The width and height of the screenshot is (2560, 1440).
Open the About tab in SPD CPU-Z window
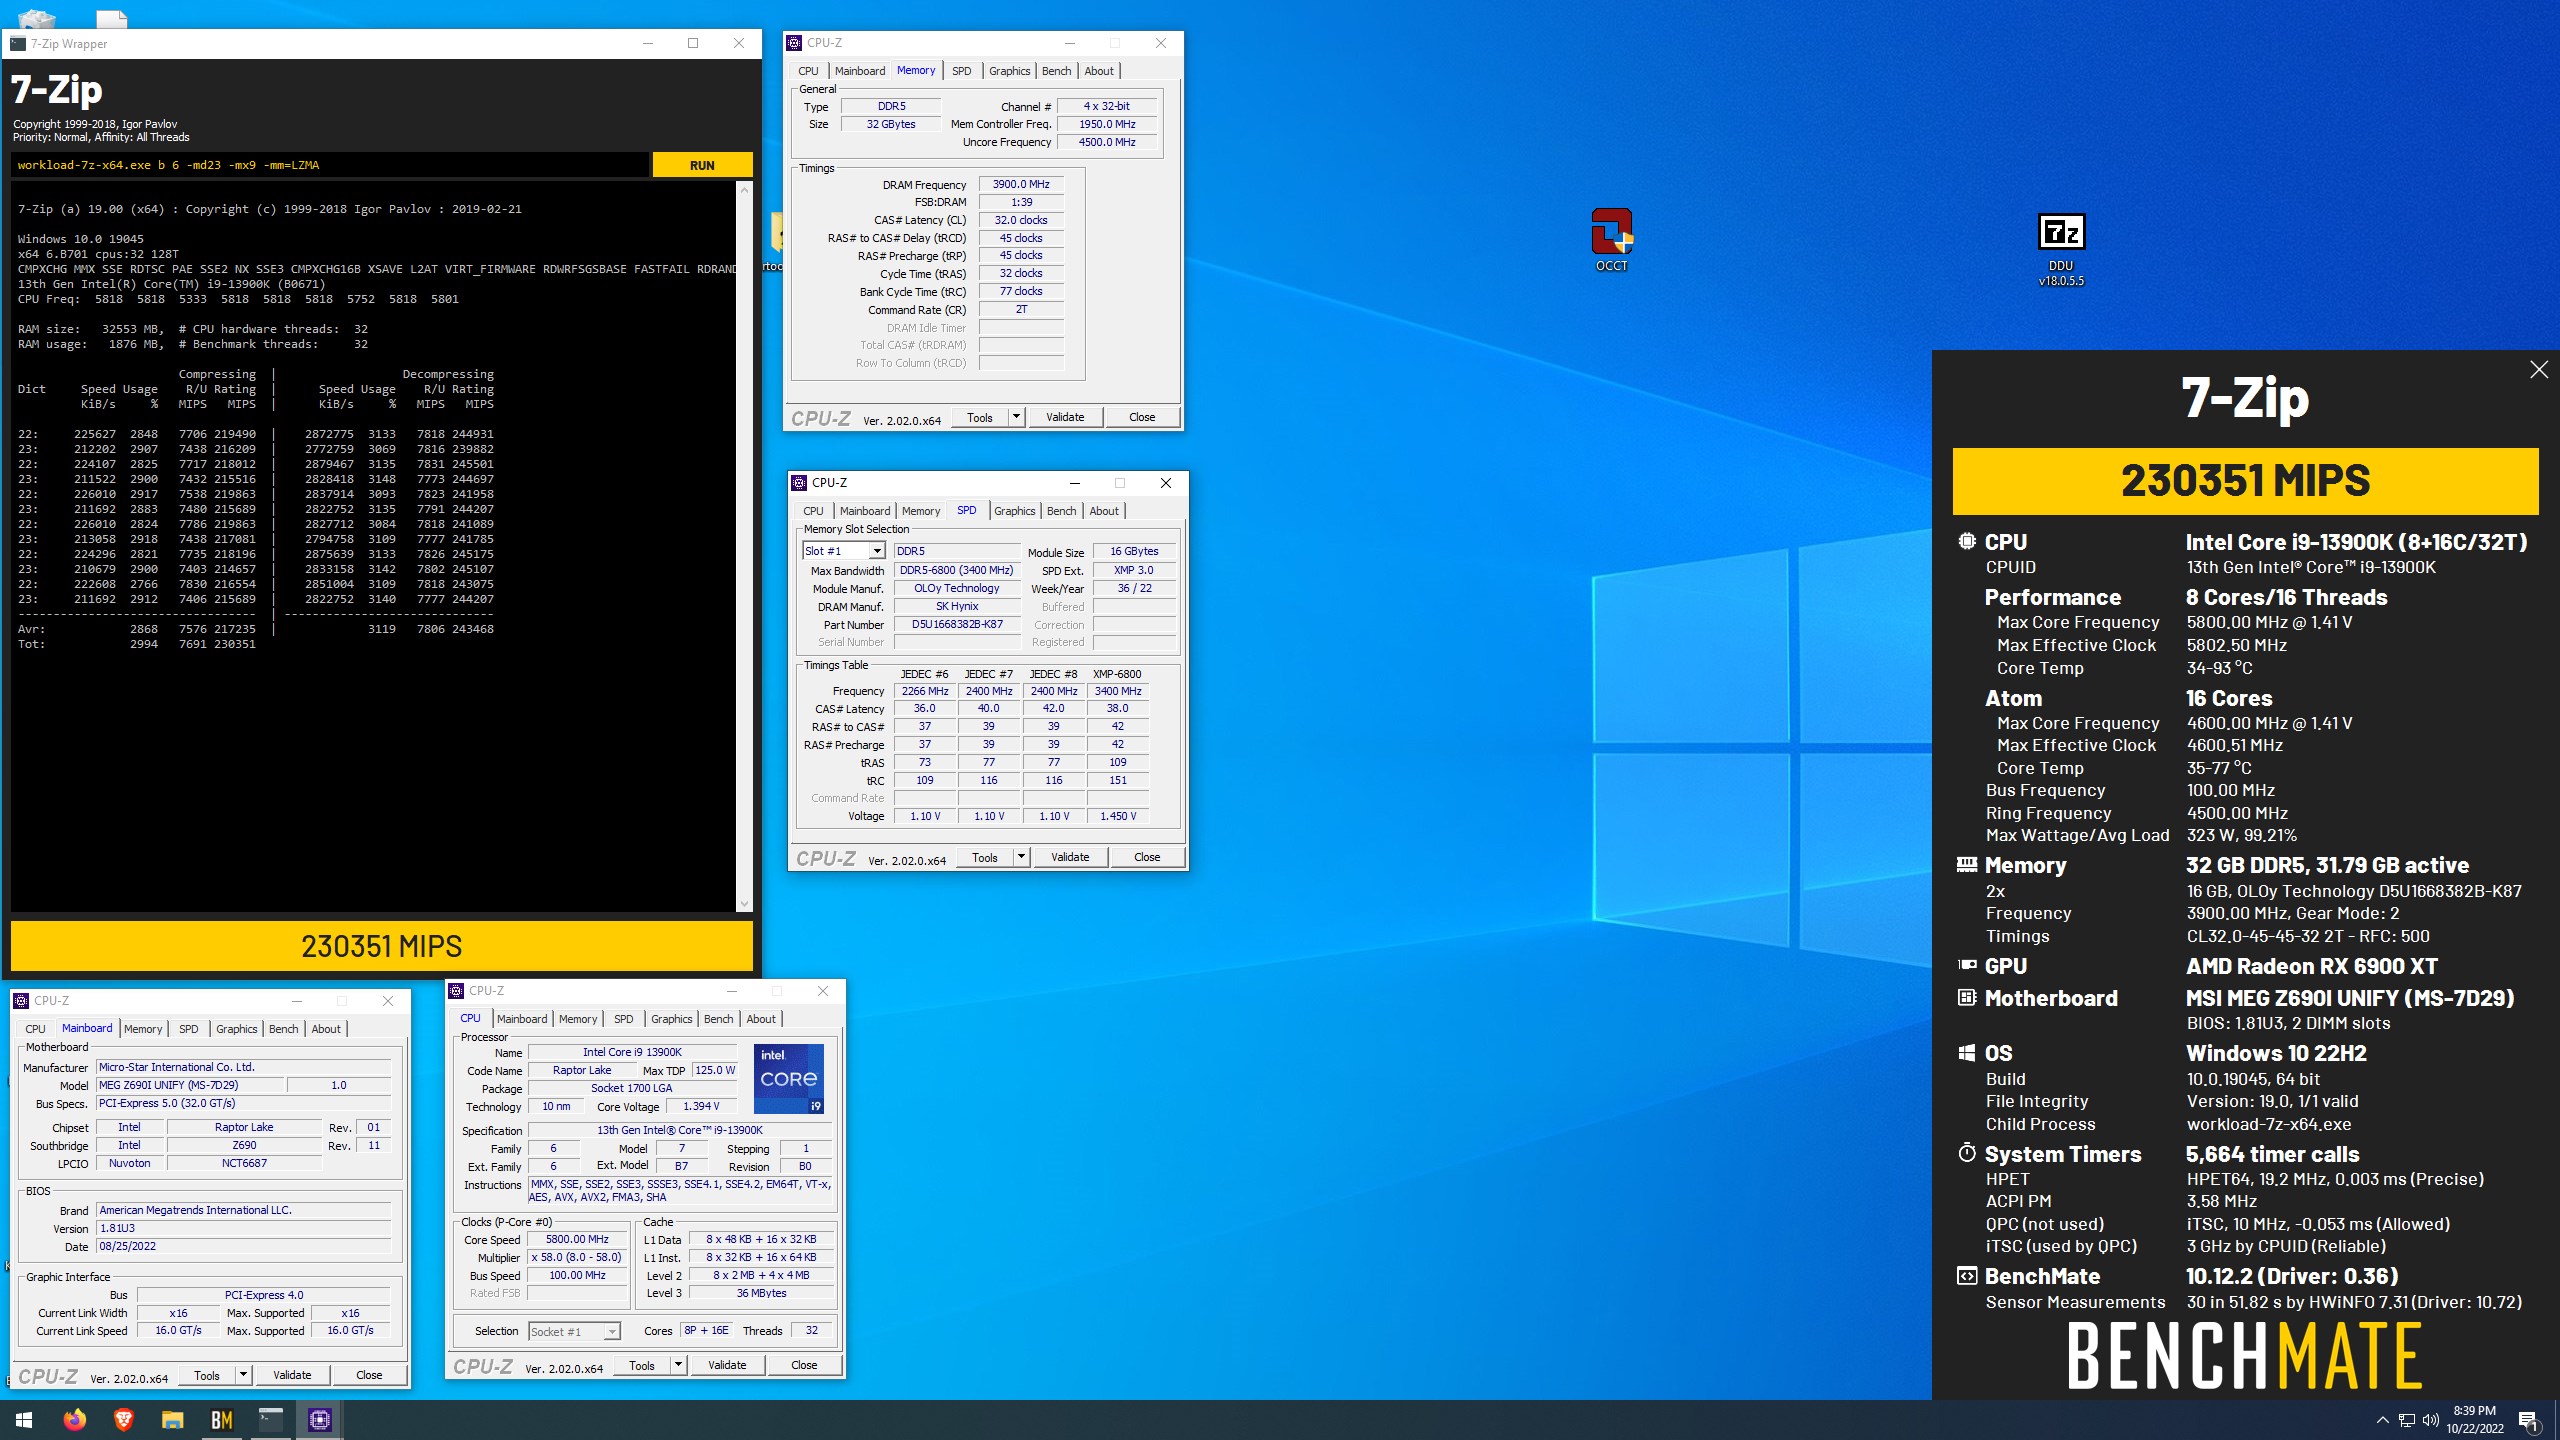click(x=1103, y=511)
